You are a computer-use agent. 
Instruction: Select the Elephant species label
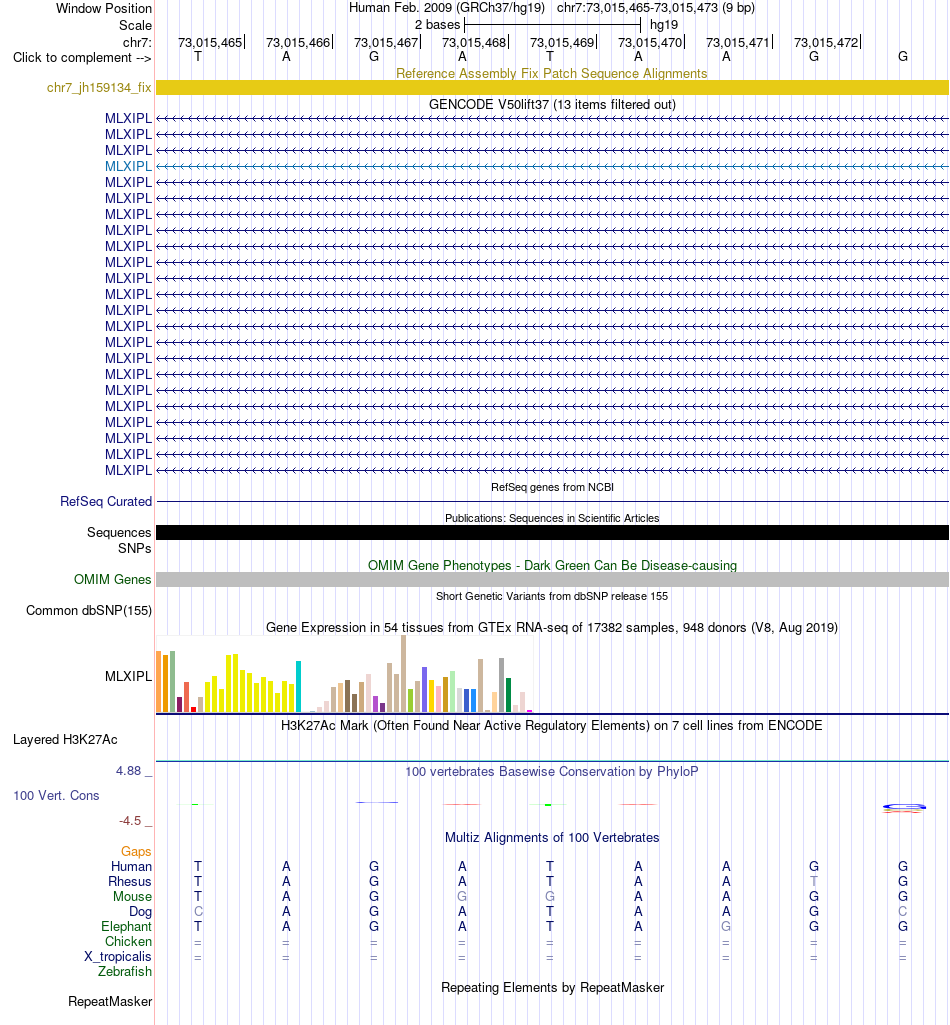pyautogui.click(x=126, y=927)
